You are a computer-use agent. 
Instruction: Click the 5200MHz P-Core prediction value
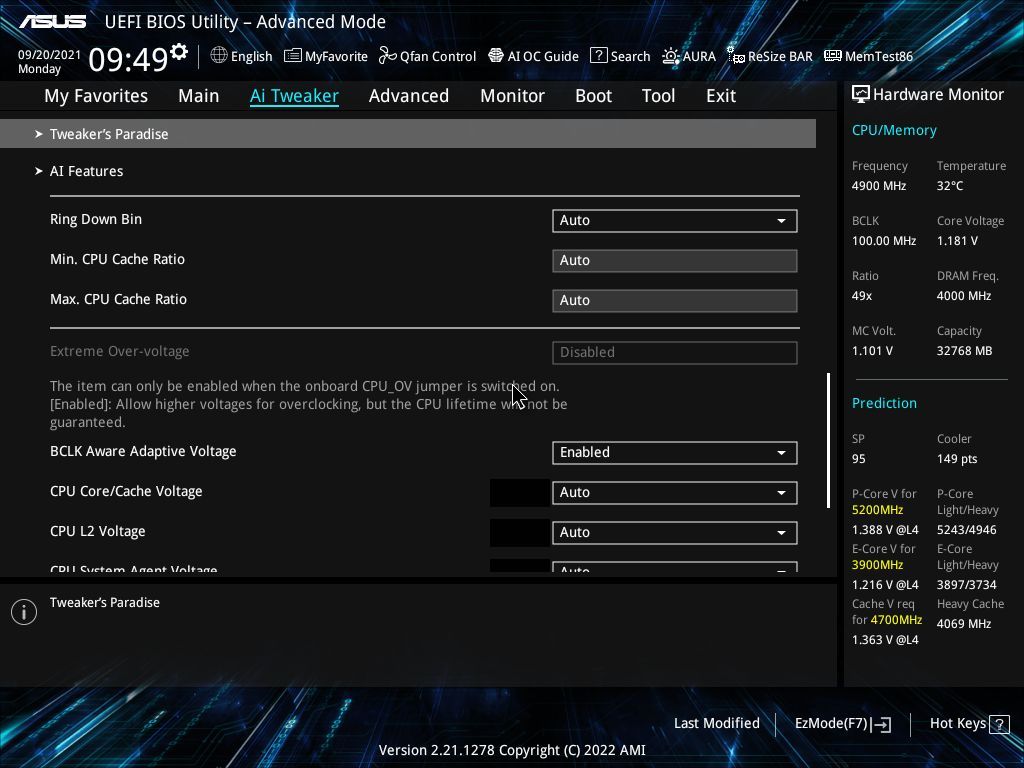[x=877, y=510]
